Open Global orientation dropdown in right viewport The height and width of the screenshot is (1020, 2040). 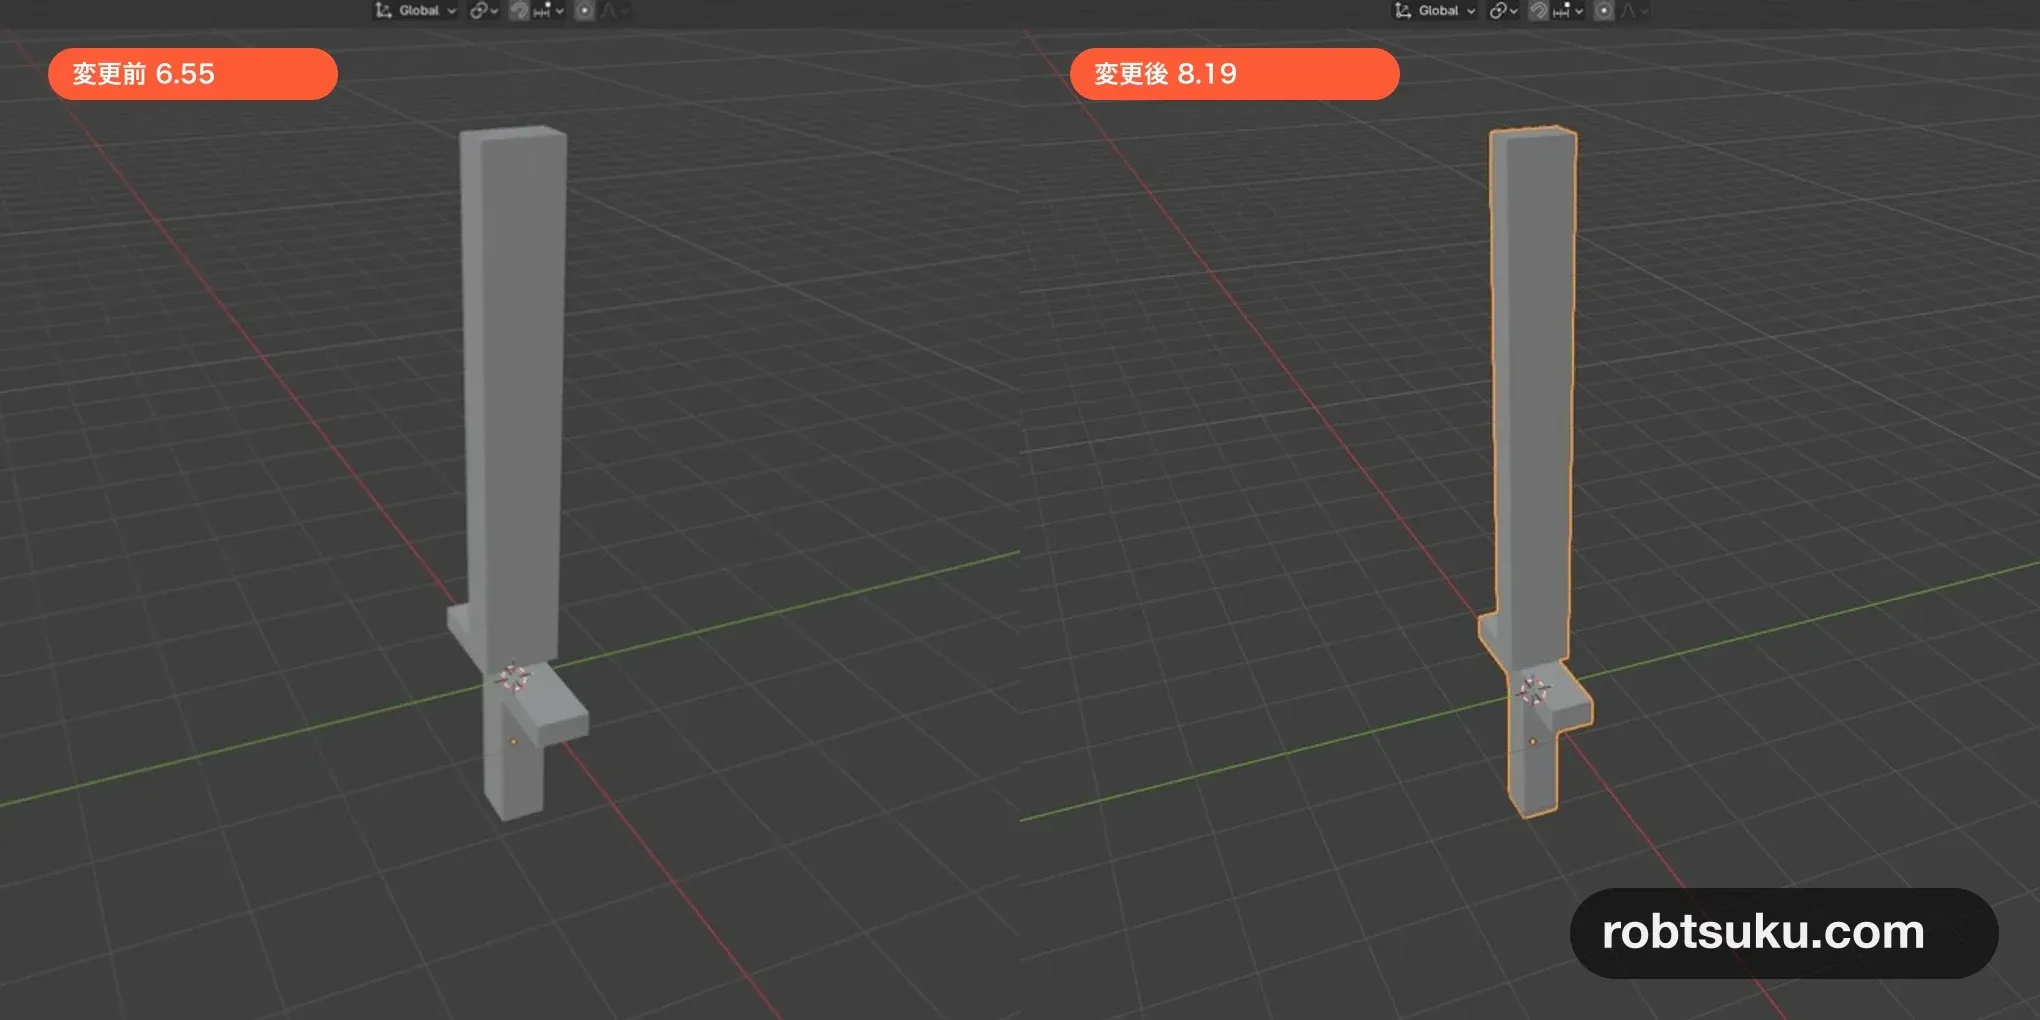point(1435,11)
